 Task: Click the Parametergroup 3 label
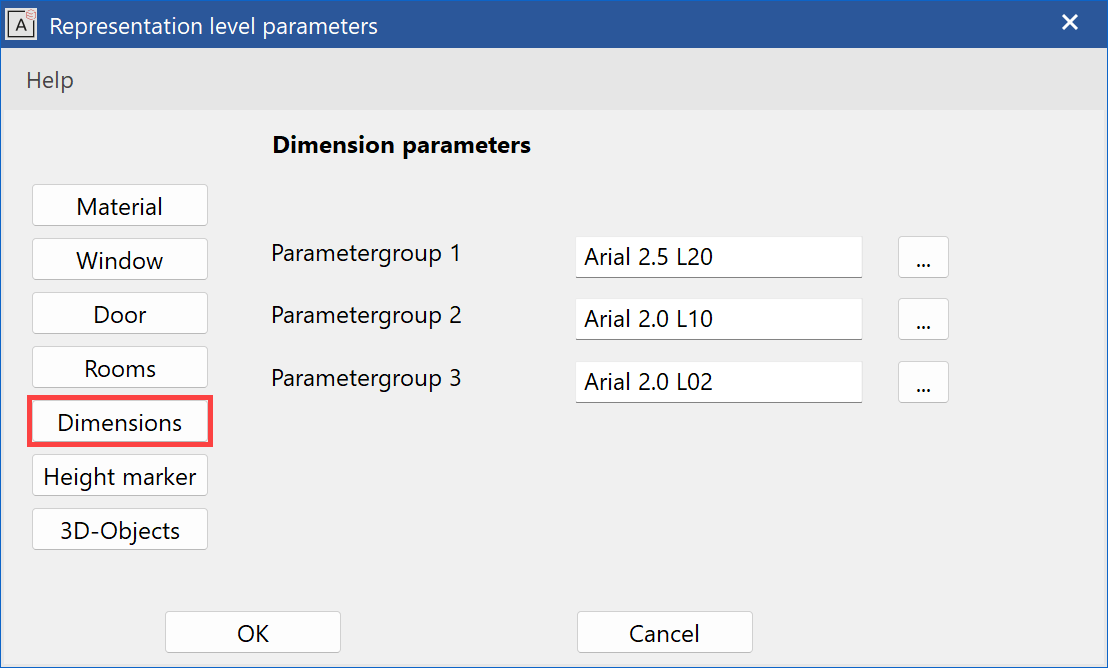click(366, 378)
